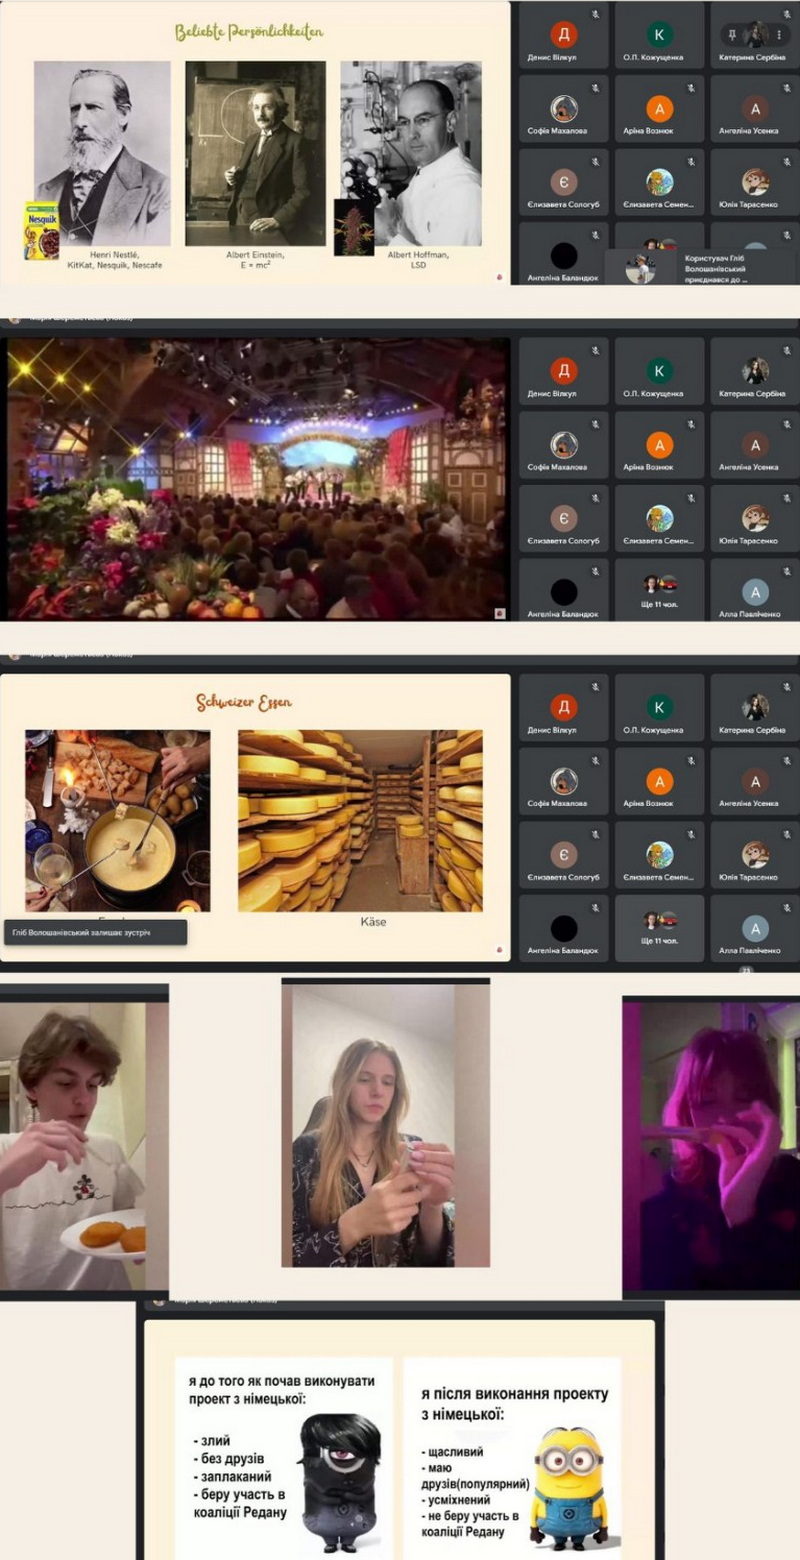Image resolution: width=800 pixels, height=1560 pixels.
Task: Click Софія Махалова's muted mic icon, Persönlichkeiten meeting
Action: pyautogui.click(x=595, y=88)
